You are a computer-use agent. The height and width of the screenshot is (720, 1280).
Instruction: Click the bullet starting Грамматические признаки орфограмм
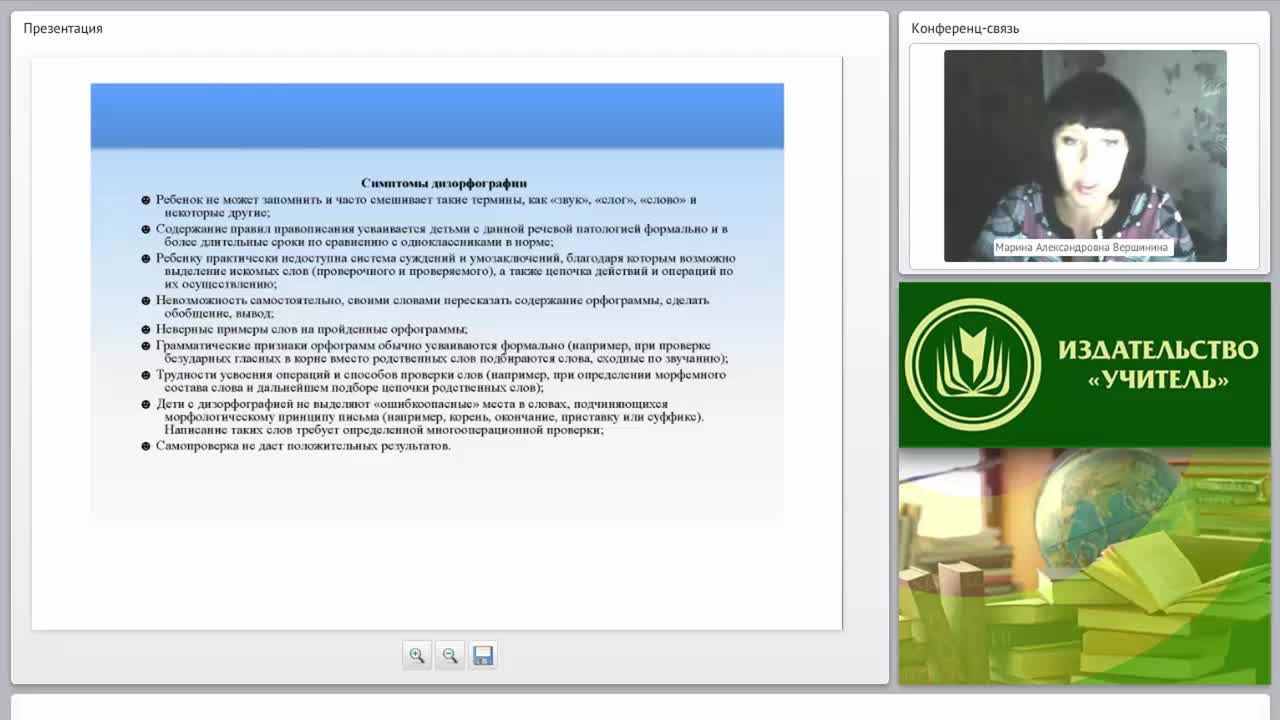click(x=435, y=352)
